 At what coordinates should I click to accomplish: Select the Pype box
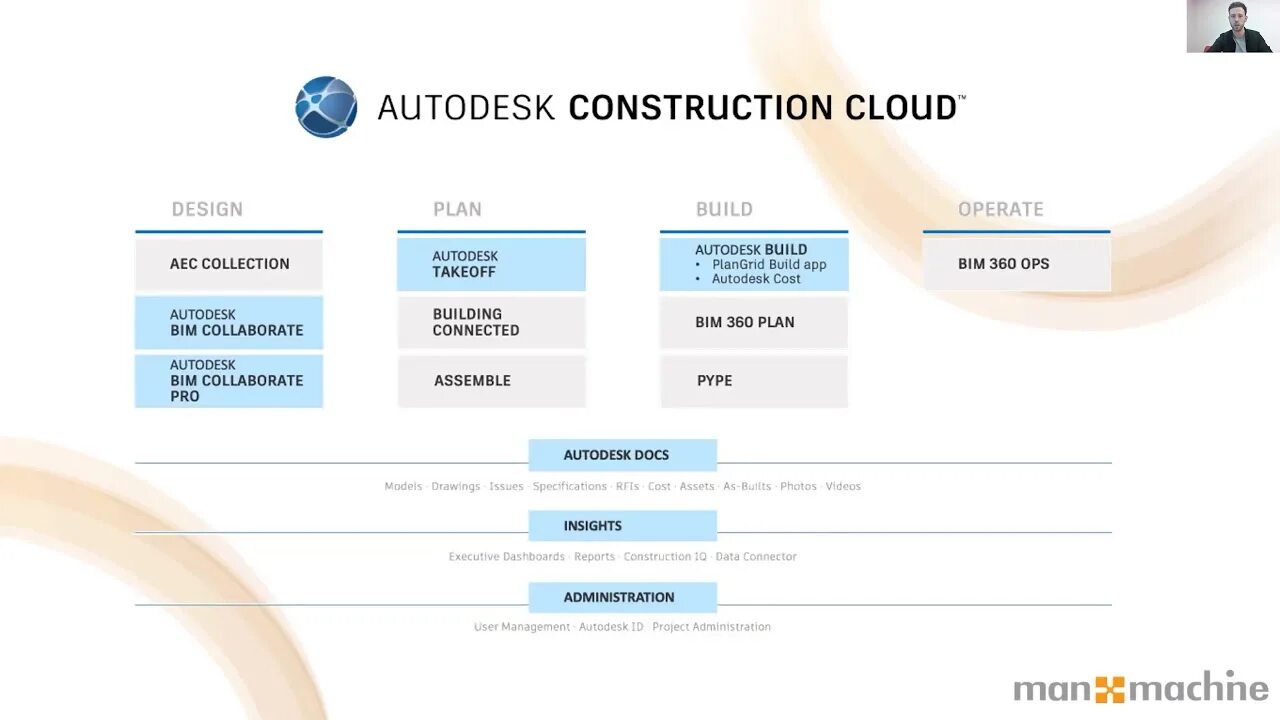(754, 381)
